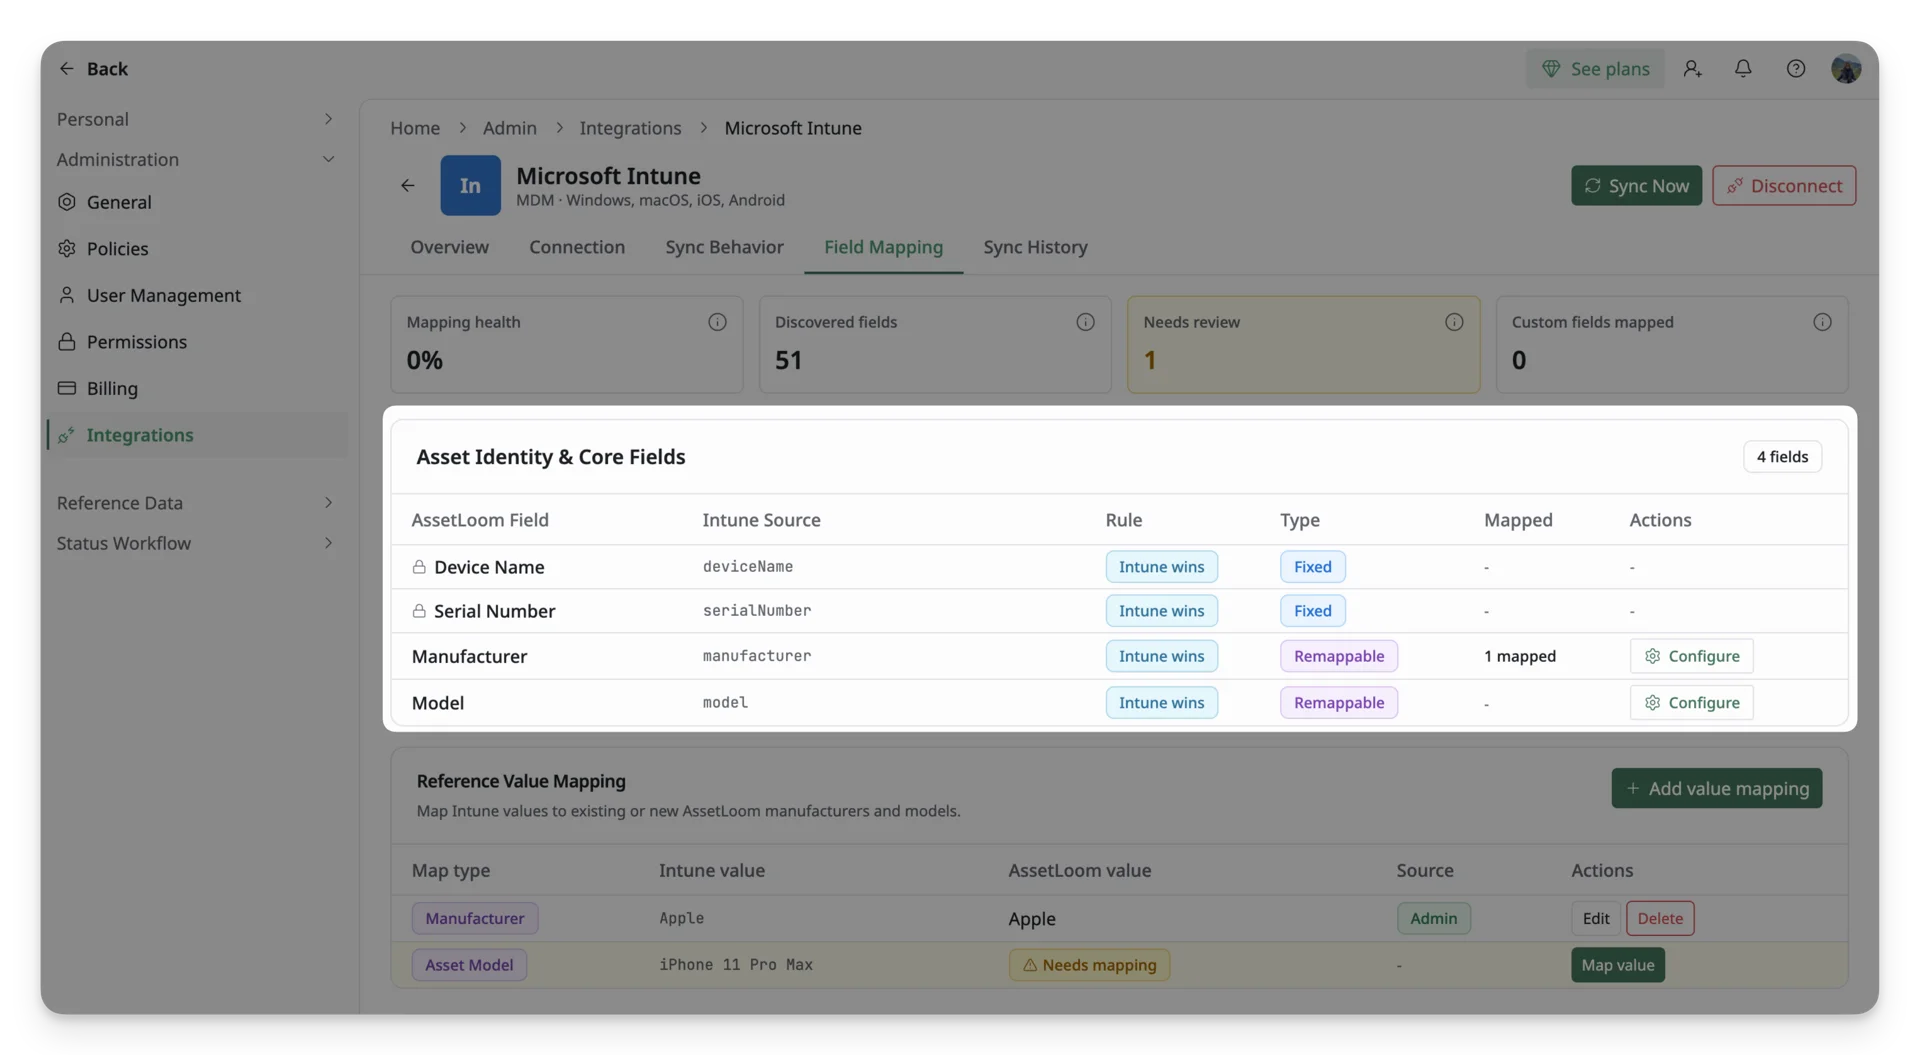Click '1 mapped' in Manufacturer row
Image resolution: width=1920 pixels, height=1055 pixels.
click(x=1519, y=657)
